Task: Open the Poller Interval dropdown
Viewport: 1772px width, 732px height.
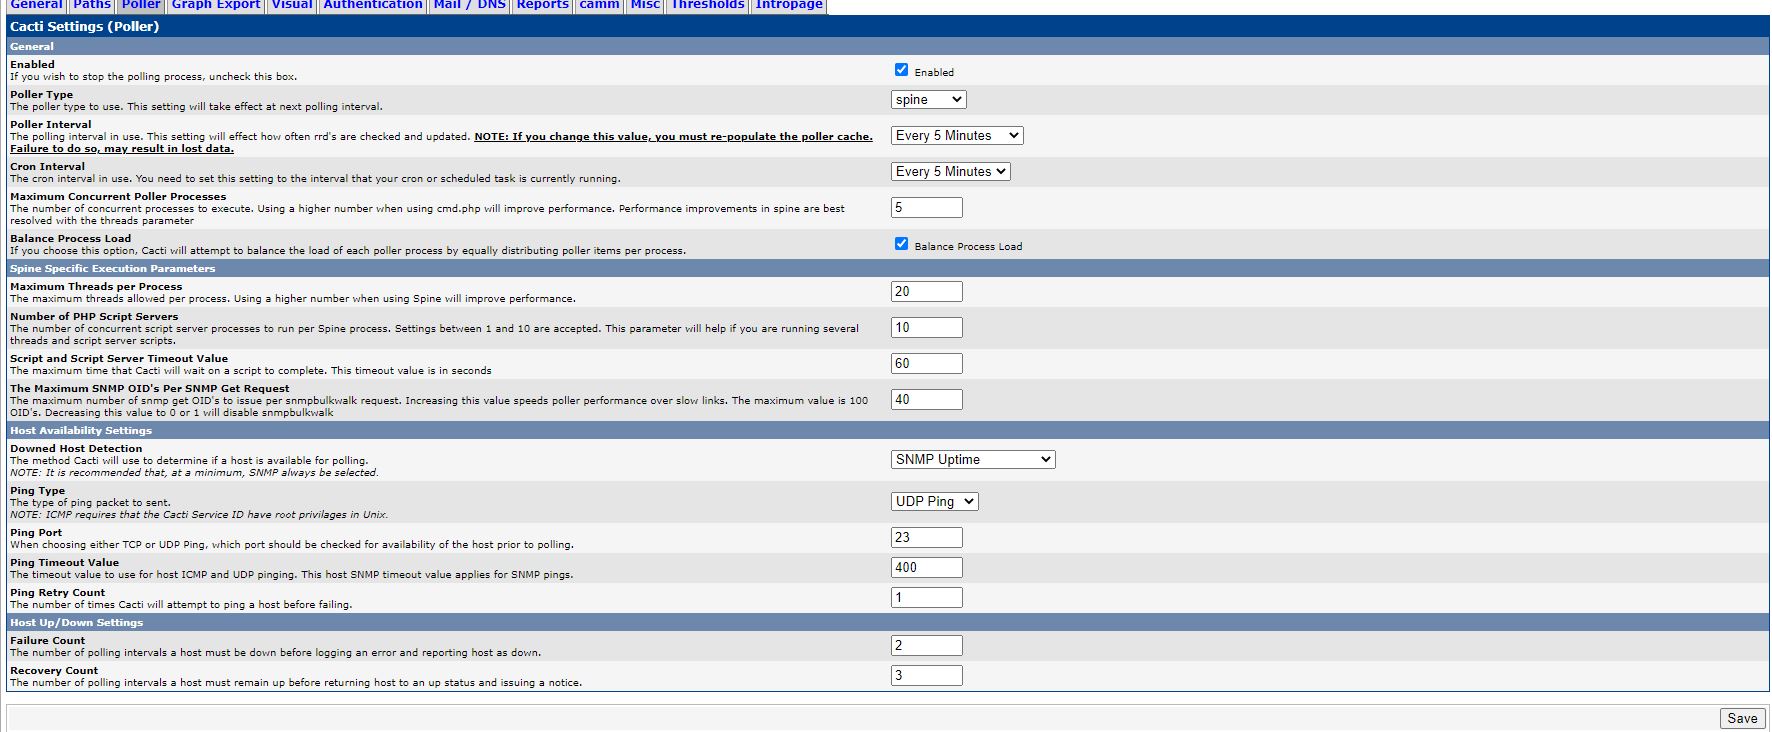Action: (957, 136)
